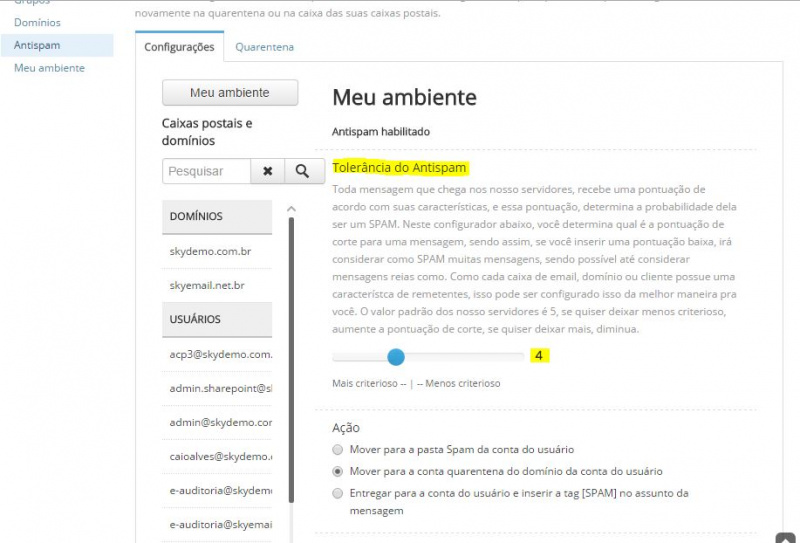Click the mailbox list vertical scrollbar
Screen dimensions: 800x543
[x=291, y=360]
